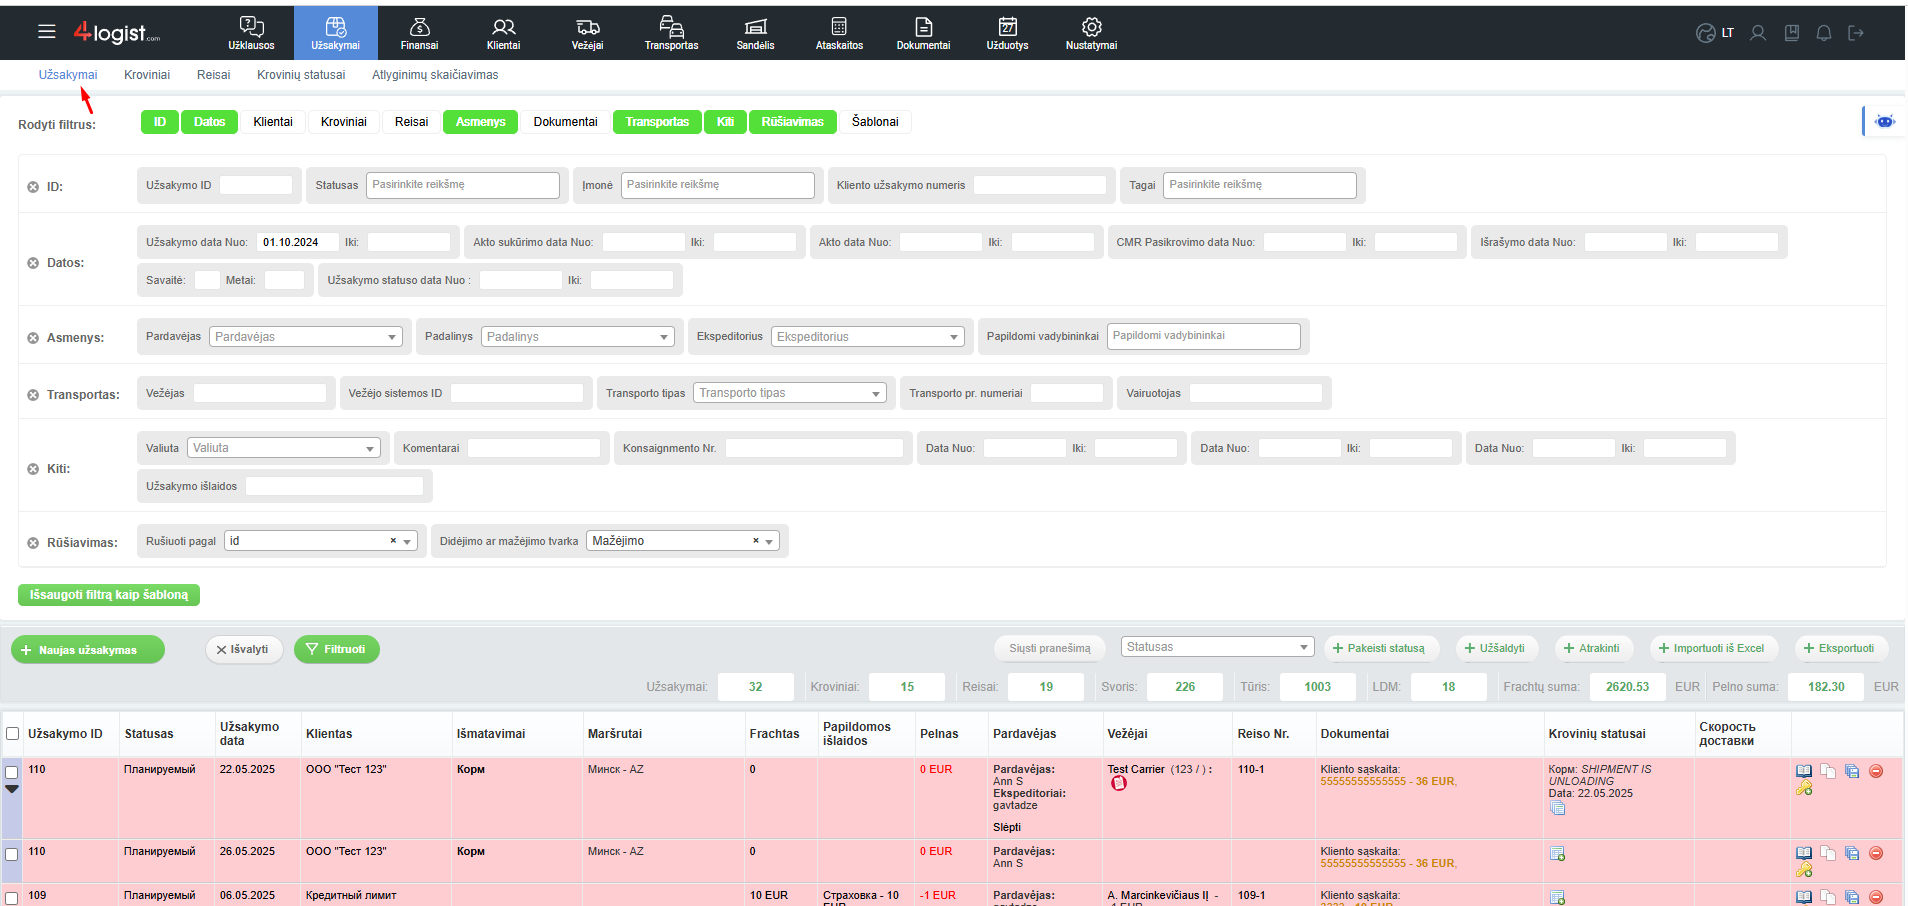Open the Statusas filter dropdown in ID row
The image size is (1908, 906).
(463, 185)
